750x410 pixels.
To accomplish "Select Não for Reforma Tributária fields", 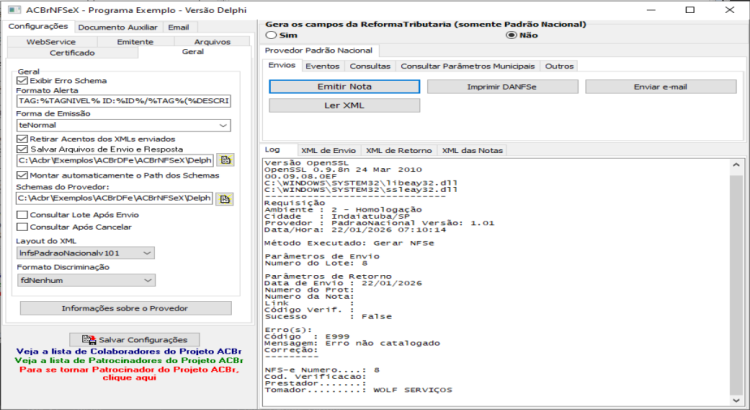I will [x=511, y=35].
